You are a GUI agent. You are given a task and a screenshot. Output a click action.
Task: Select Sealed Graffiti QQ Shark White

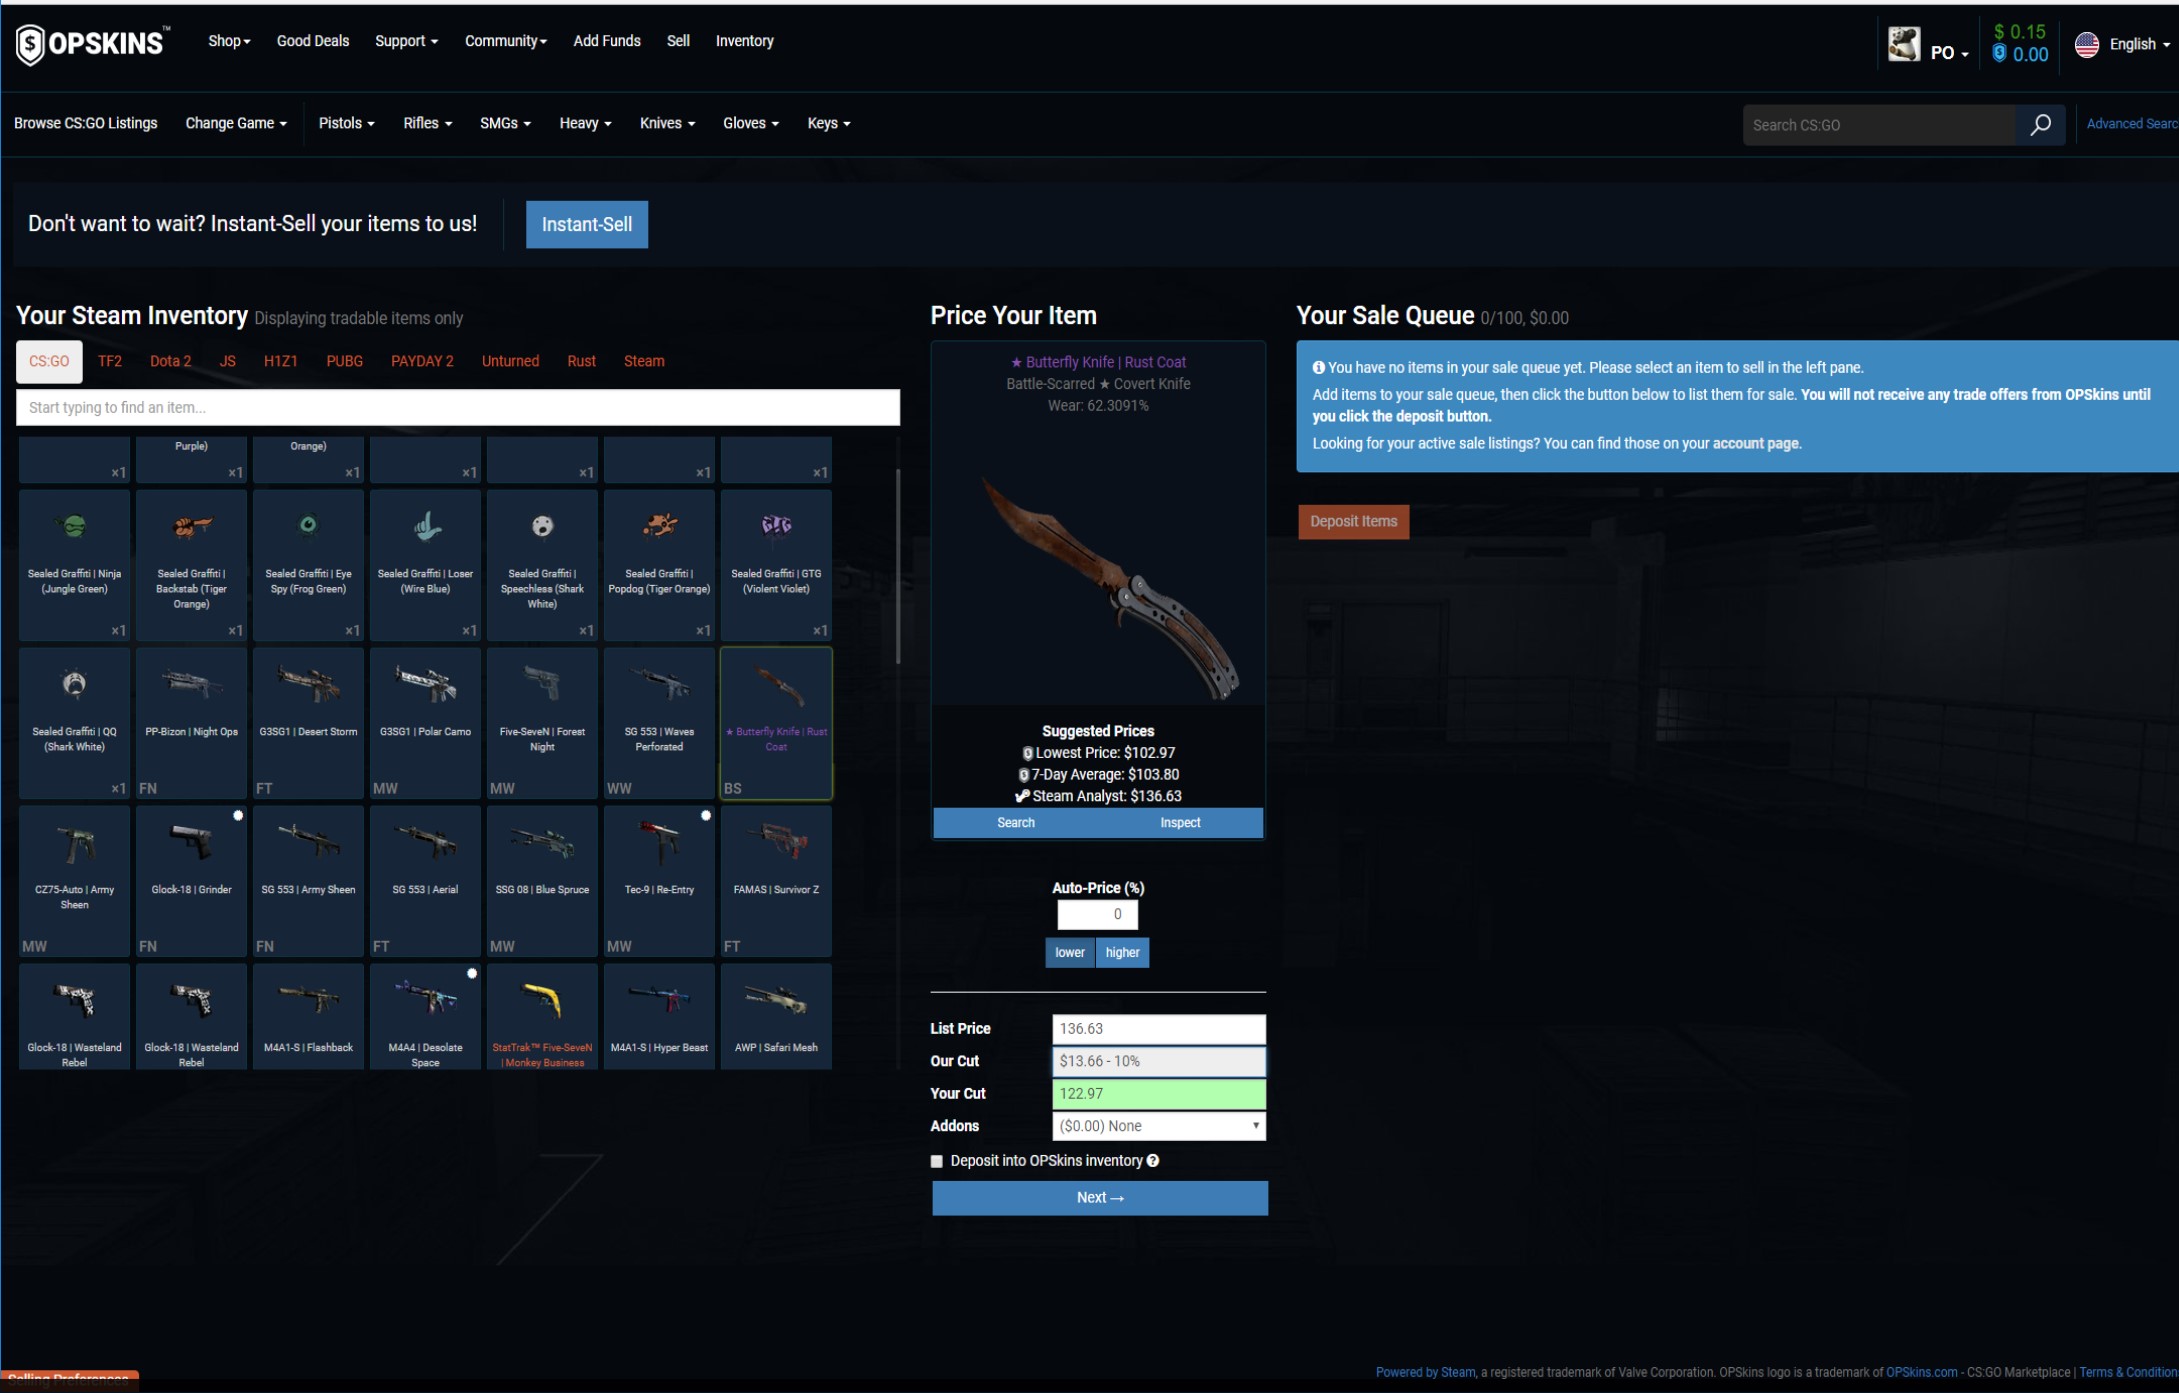(x=74, y=723)
